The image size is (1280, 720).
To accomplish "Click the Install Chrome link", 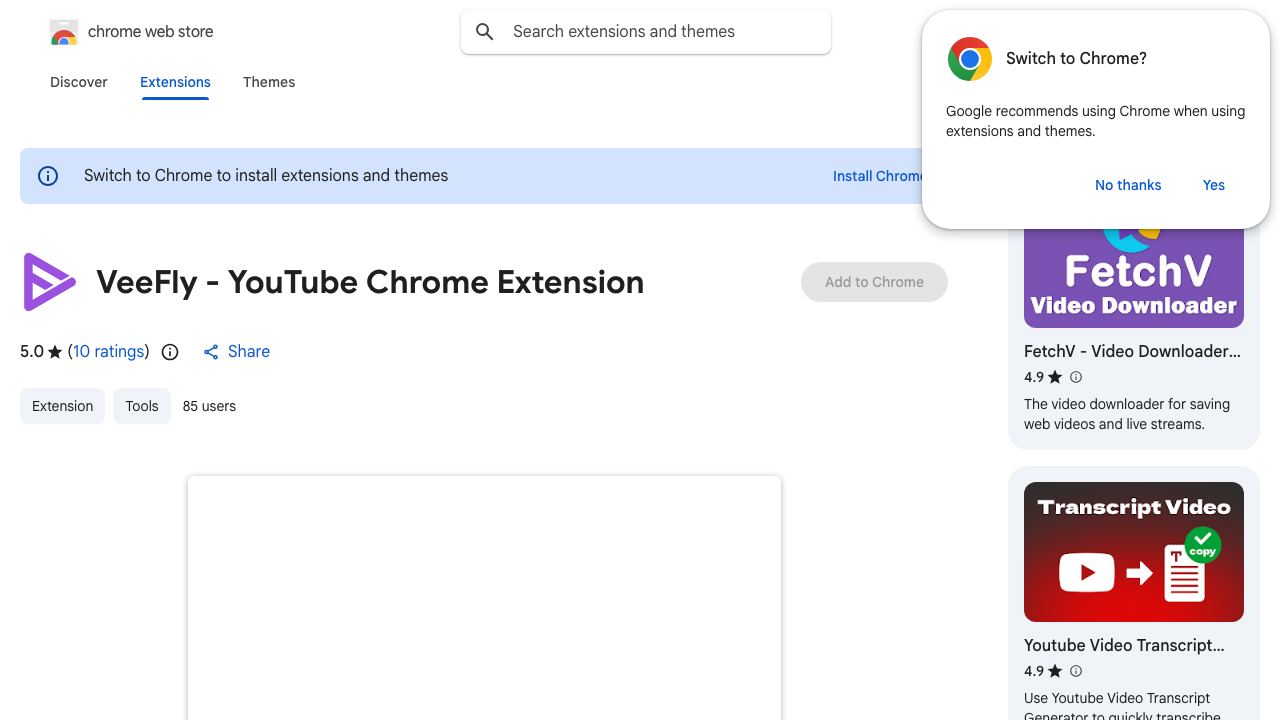I will coord(877,176).
